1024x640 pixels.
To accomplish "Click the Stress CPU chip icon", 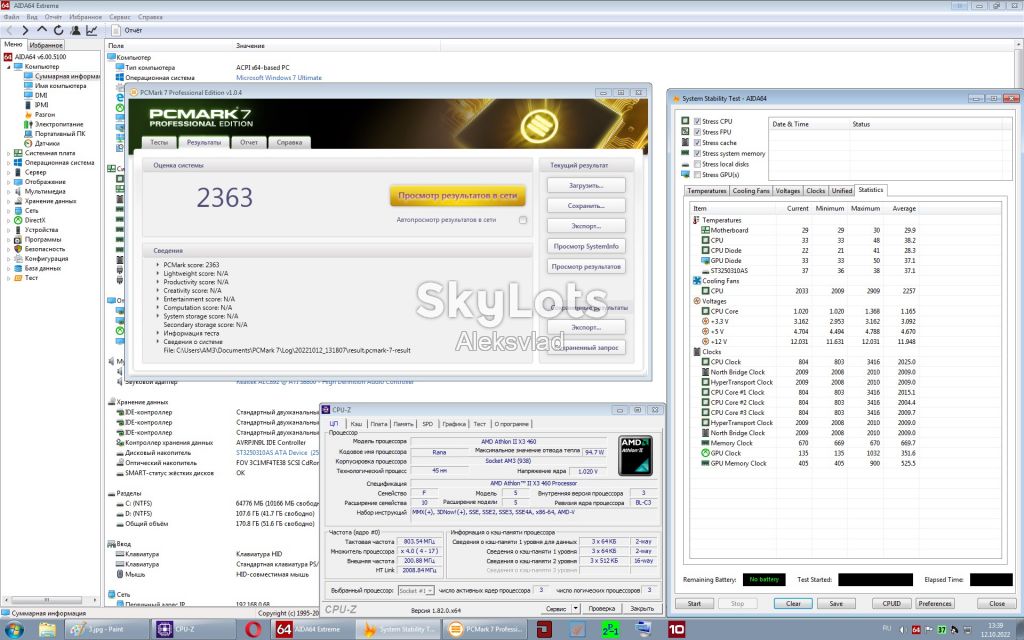I will click(x=685, y=121).
